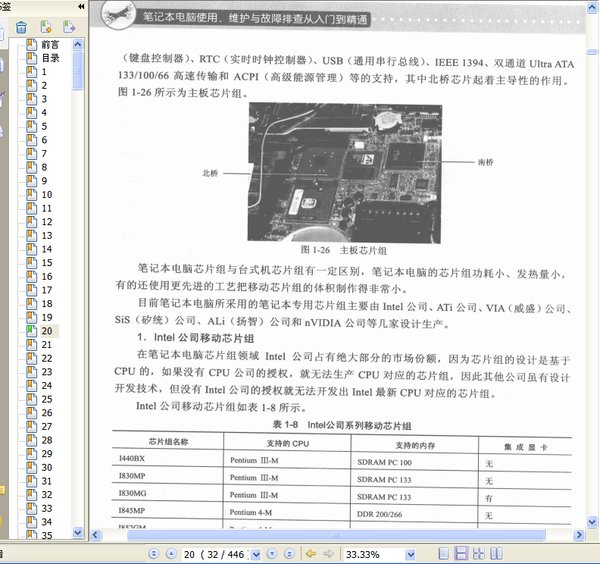This screenshot has height=564, width=600.
Task: Click the 北桥 label in figure
Action: point(210,173)
